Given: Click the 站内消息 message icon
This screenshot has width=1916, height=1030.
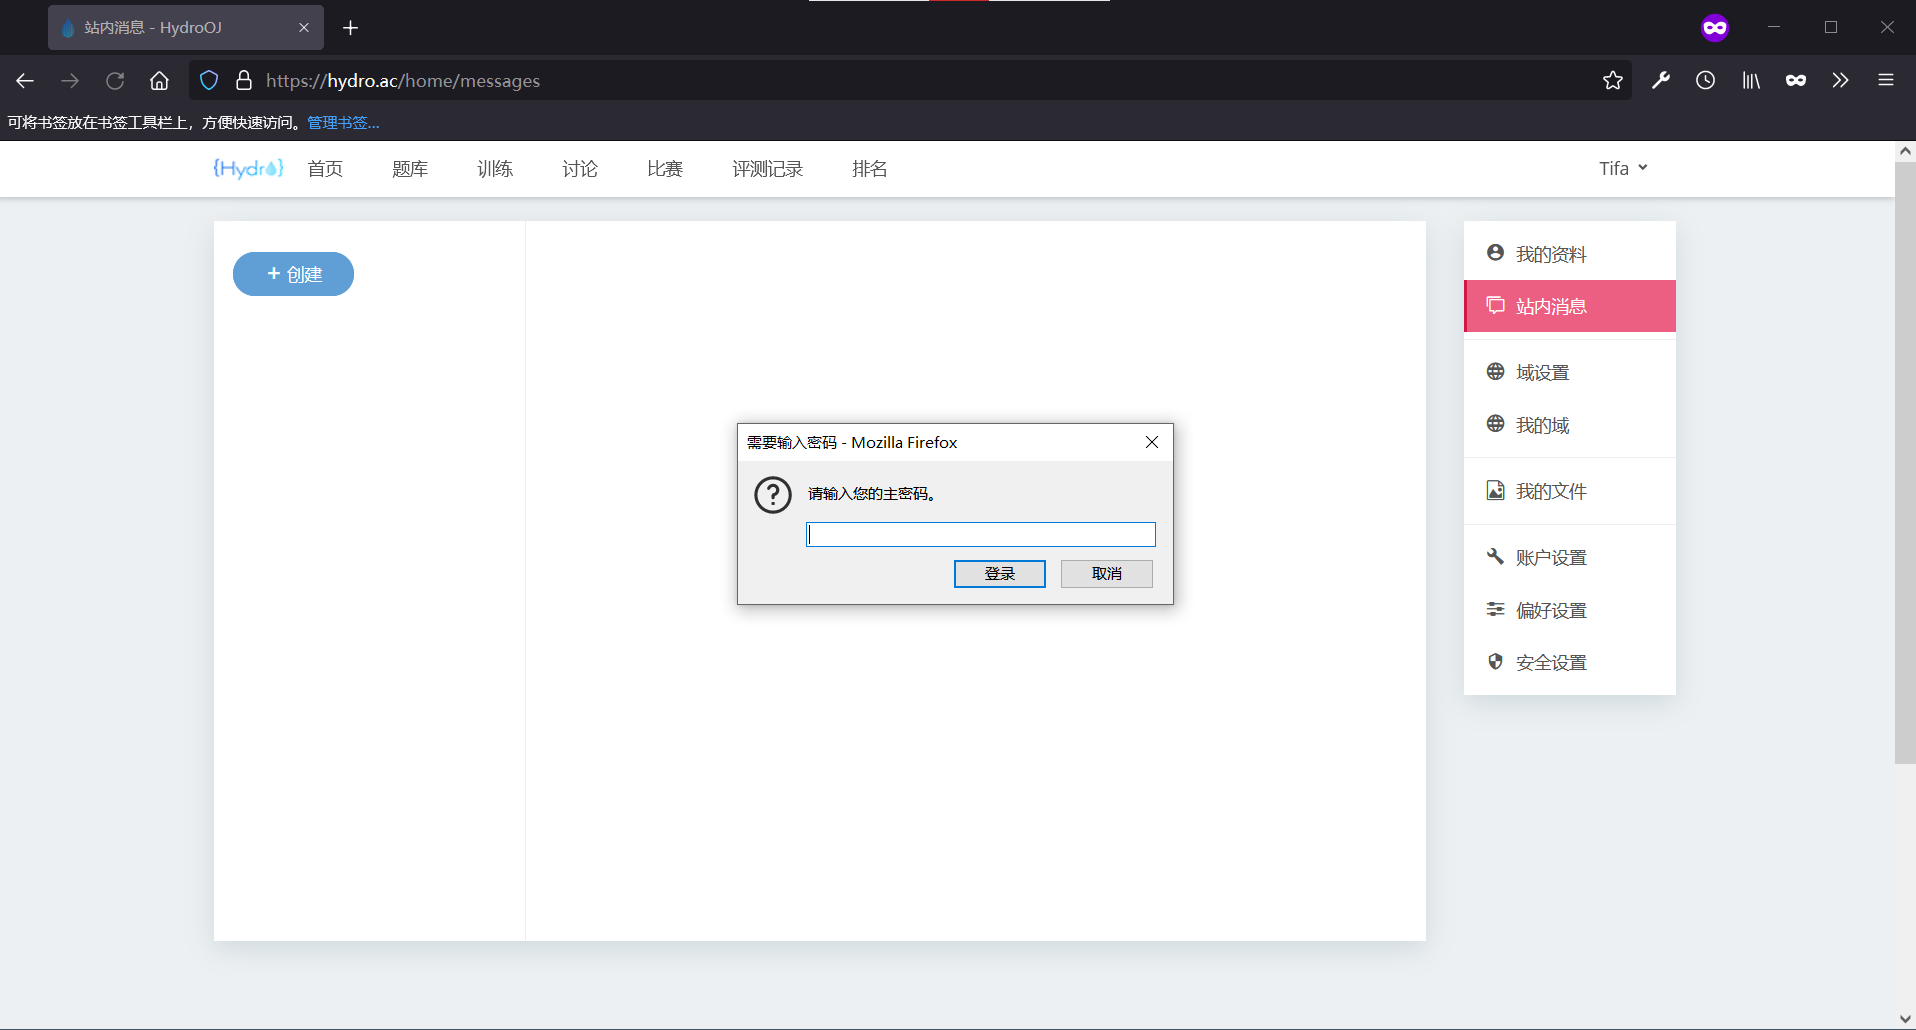Looking at the screenshot, I should point(1495,305).
